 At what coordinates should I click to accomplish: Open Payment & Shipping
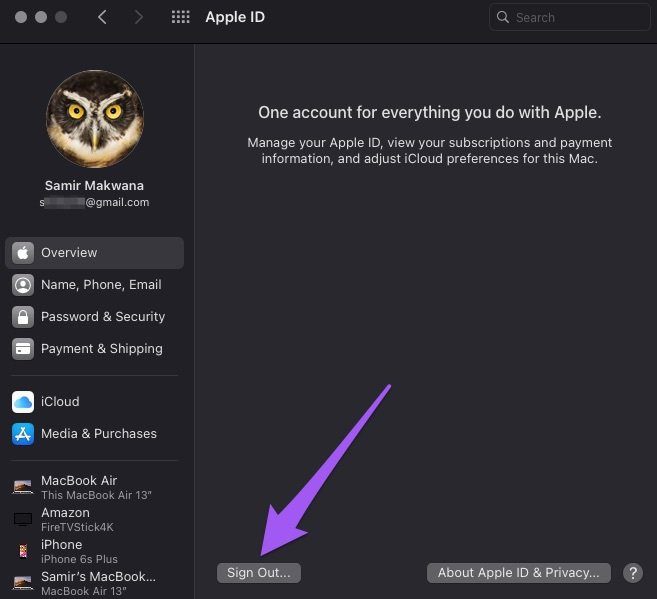click(94, 349)
